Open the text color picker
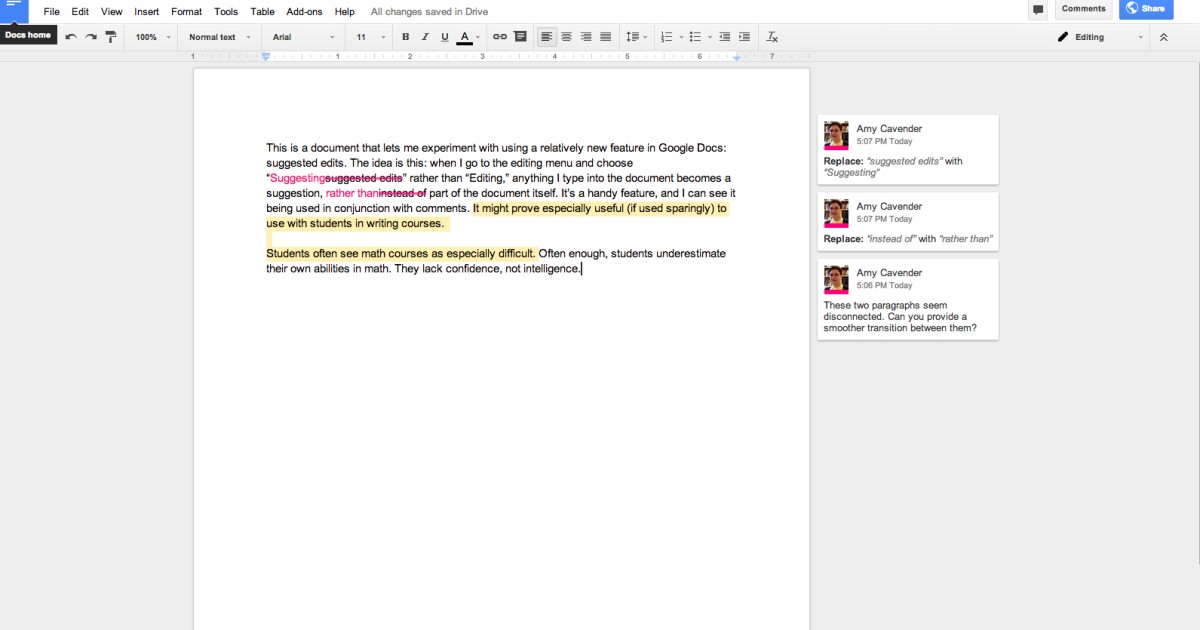The width and height of the screenshot is (1200, 630). pos(465,36)
